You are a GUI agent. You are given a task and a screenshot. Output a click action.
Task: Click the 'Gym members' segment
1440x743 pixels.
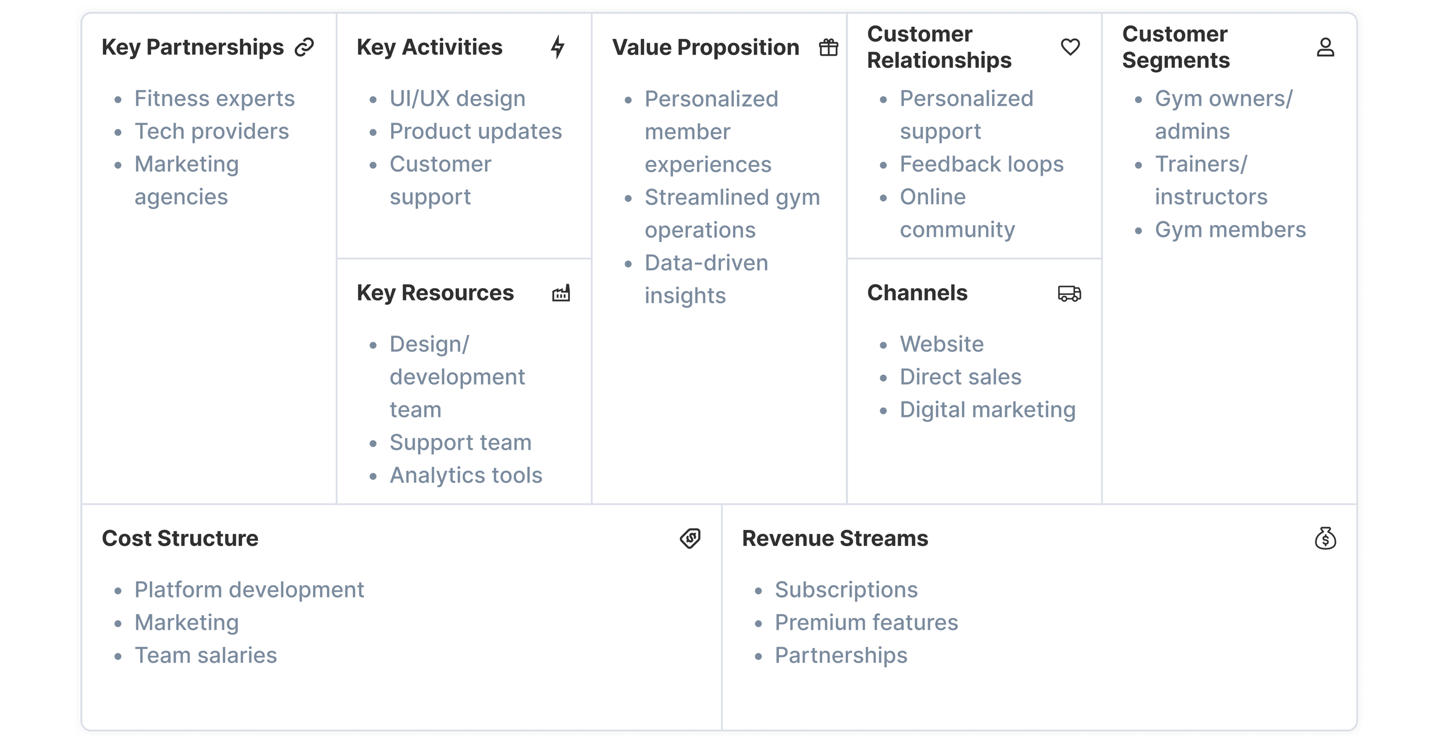click(x=1230, y=229)
